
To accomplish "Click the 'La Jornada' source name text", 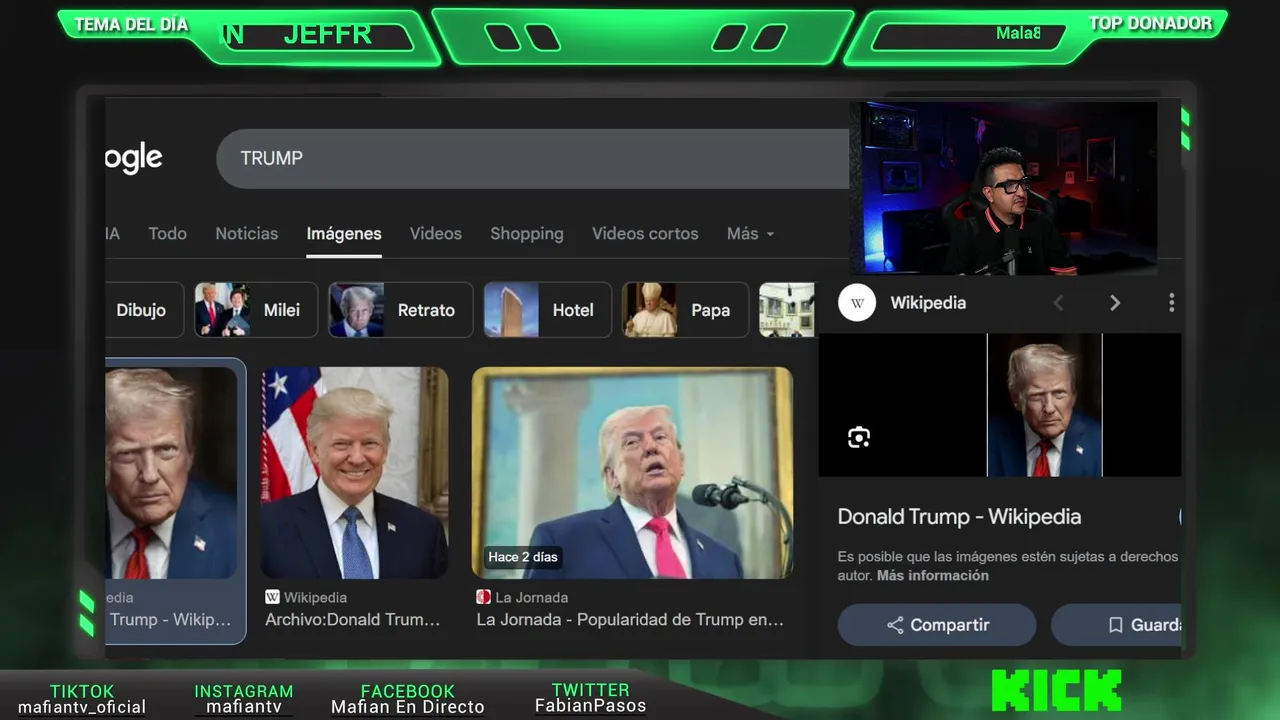I will [532, 597].
